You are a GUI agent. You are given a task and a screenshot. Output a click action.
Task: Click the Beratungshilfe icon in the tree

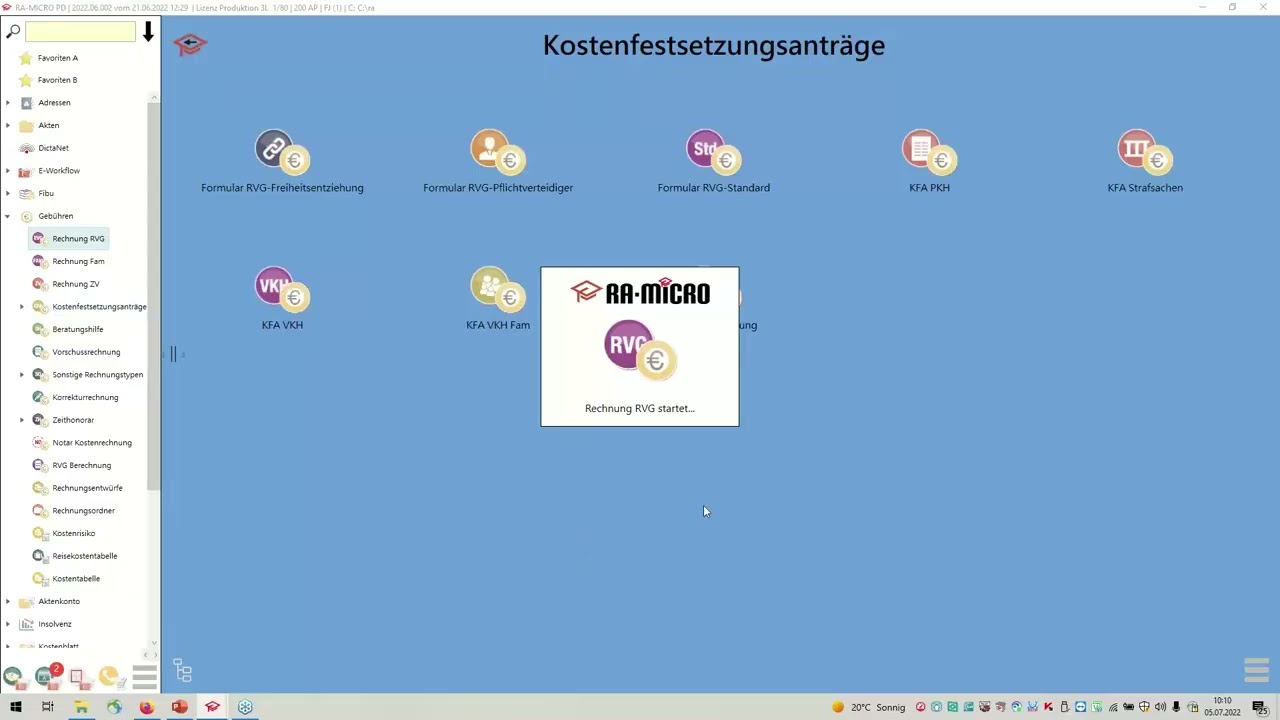pos(39,329)
